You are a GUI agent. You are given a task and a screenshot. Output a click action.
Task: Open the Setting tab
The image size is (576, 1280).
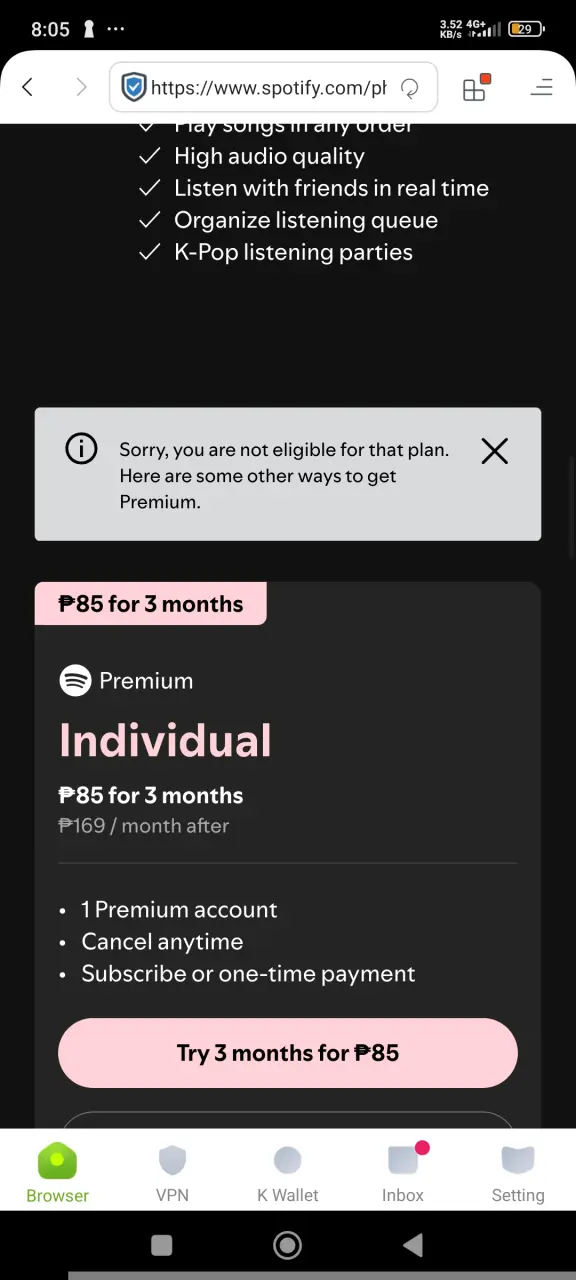coord(518,1173)
